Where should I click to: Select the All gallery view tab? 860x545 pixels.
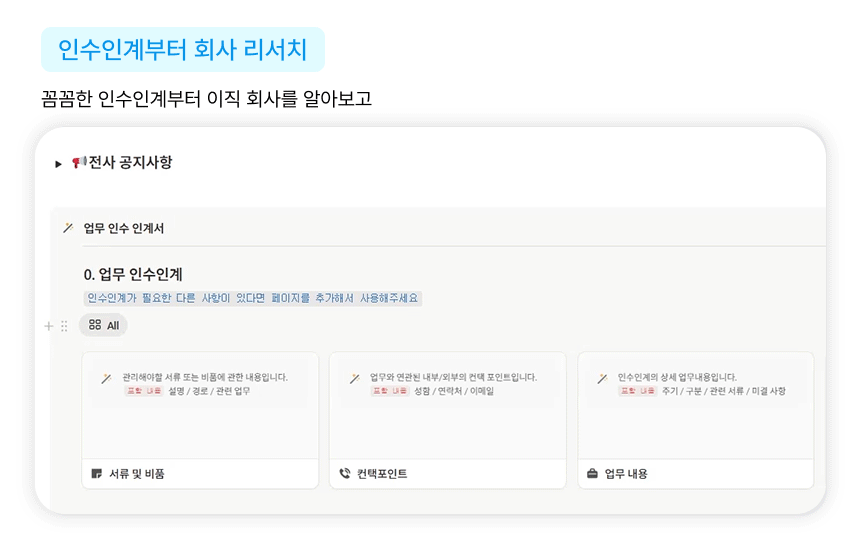(104, 325)
